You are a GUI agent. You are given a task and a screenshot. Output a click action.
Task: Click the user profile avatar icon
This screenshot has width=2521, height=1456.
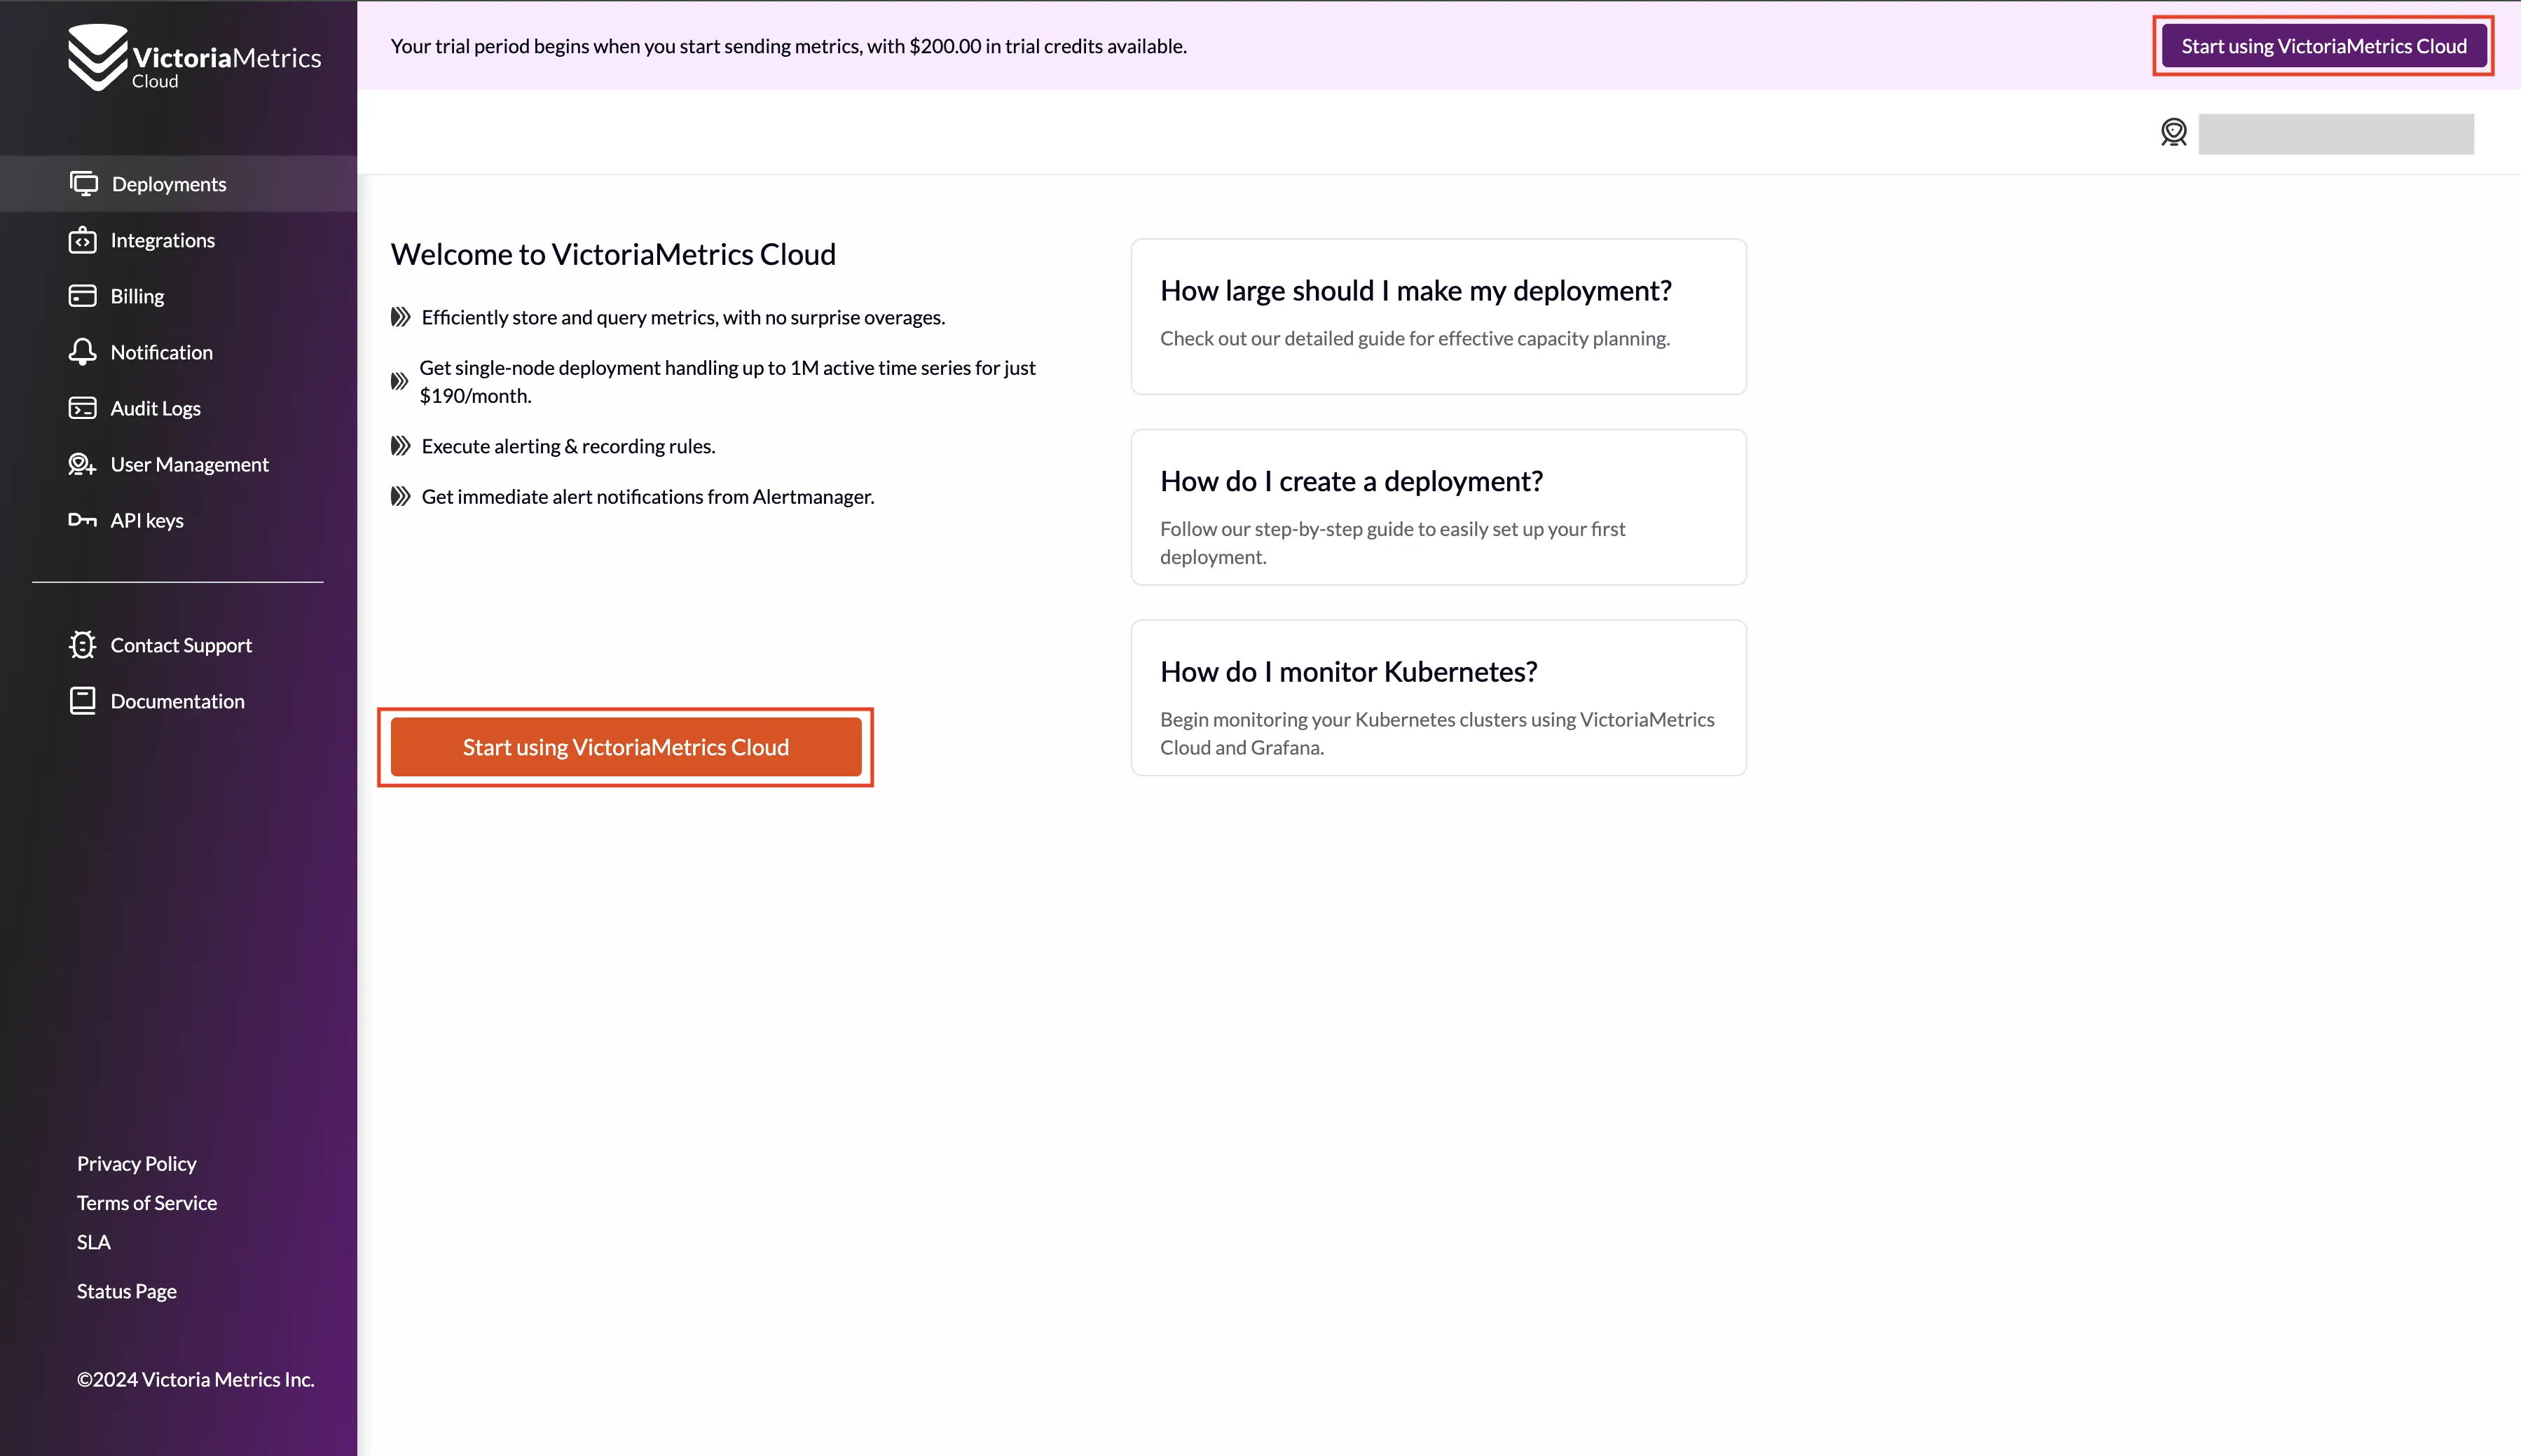tap(2174, 132)
